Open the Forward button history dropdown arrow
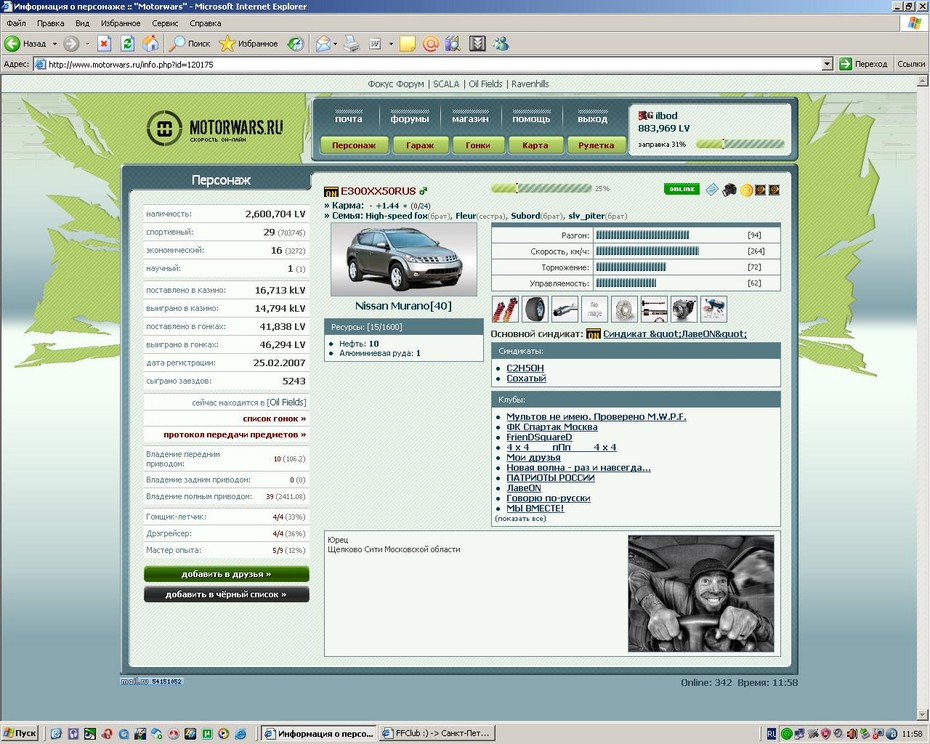Screen dimensions: 930x744 (x=87, y=43)
